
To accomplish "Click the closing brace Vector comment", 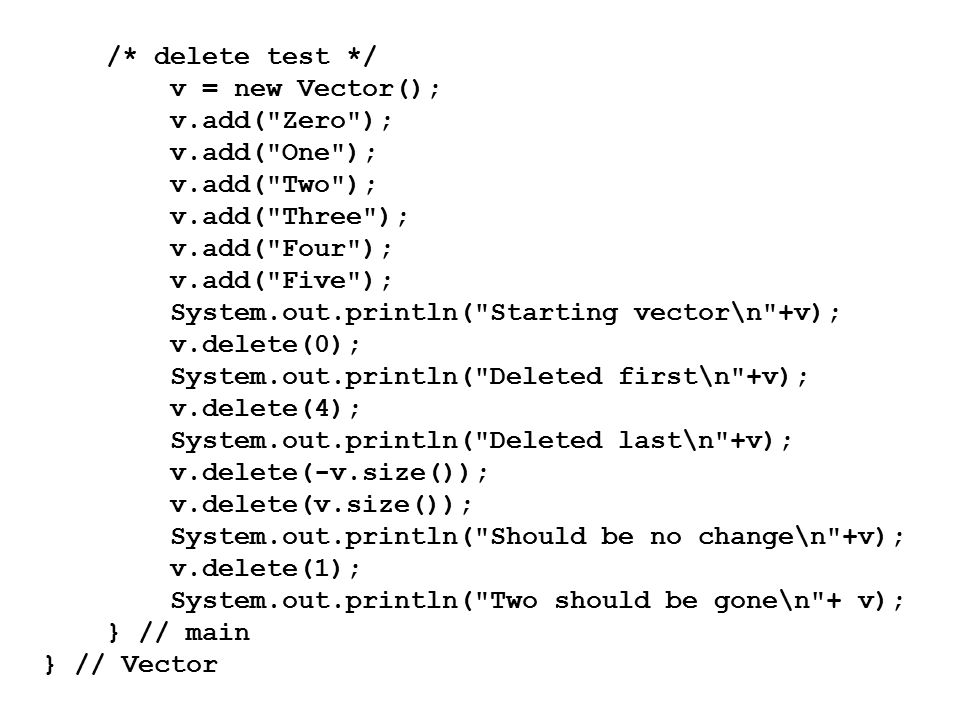I will coord(131,664).
